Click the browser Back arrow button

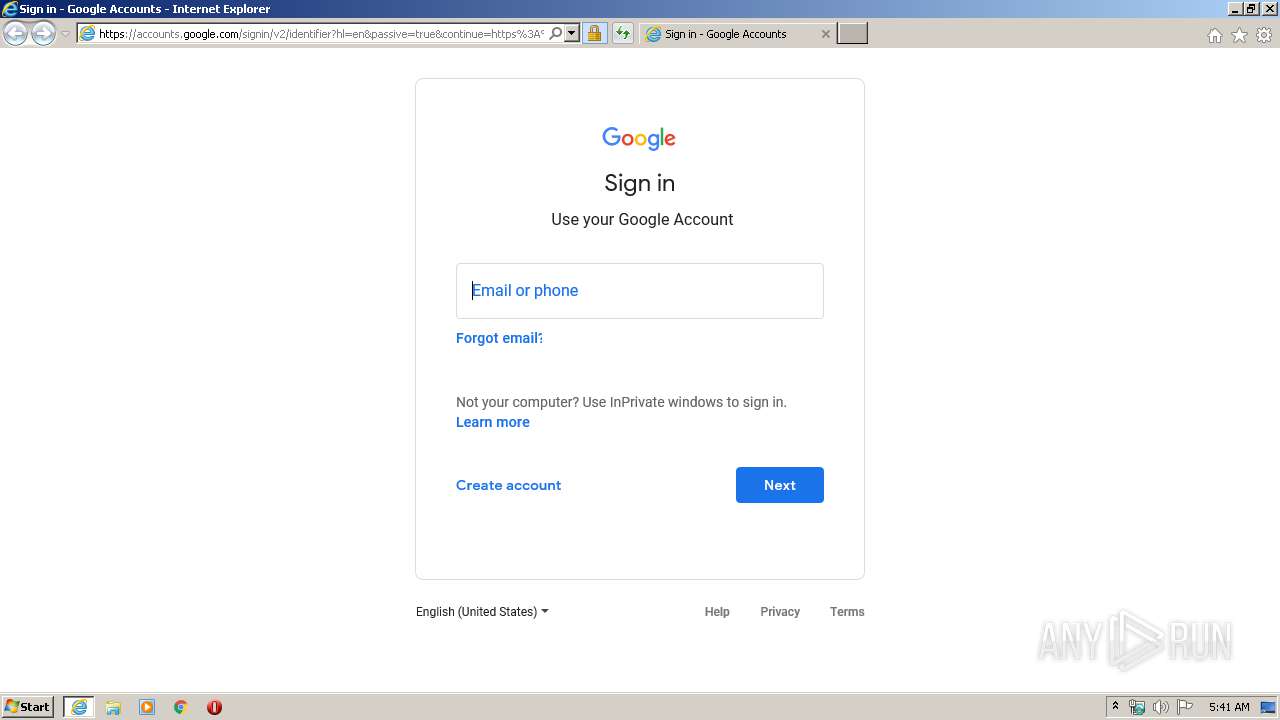pos(15,34)
